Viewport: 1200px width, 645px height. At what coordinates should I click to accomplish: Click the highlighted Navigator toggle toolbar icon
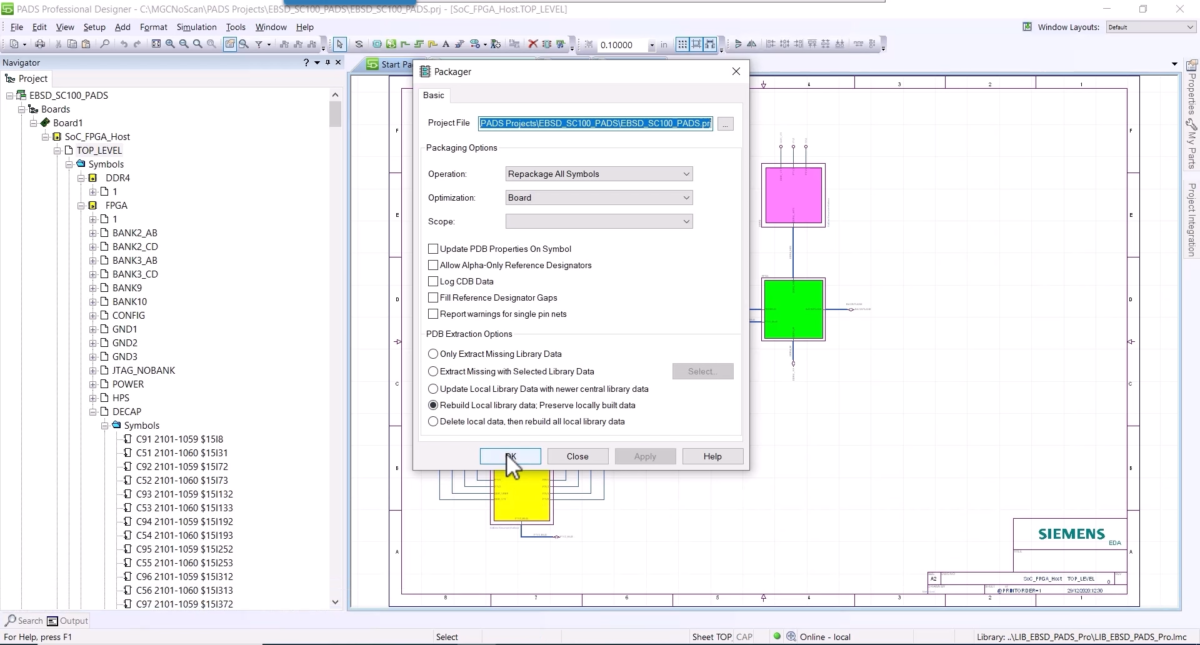tap(230, 44)
